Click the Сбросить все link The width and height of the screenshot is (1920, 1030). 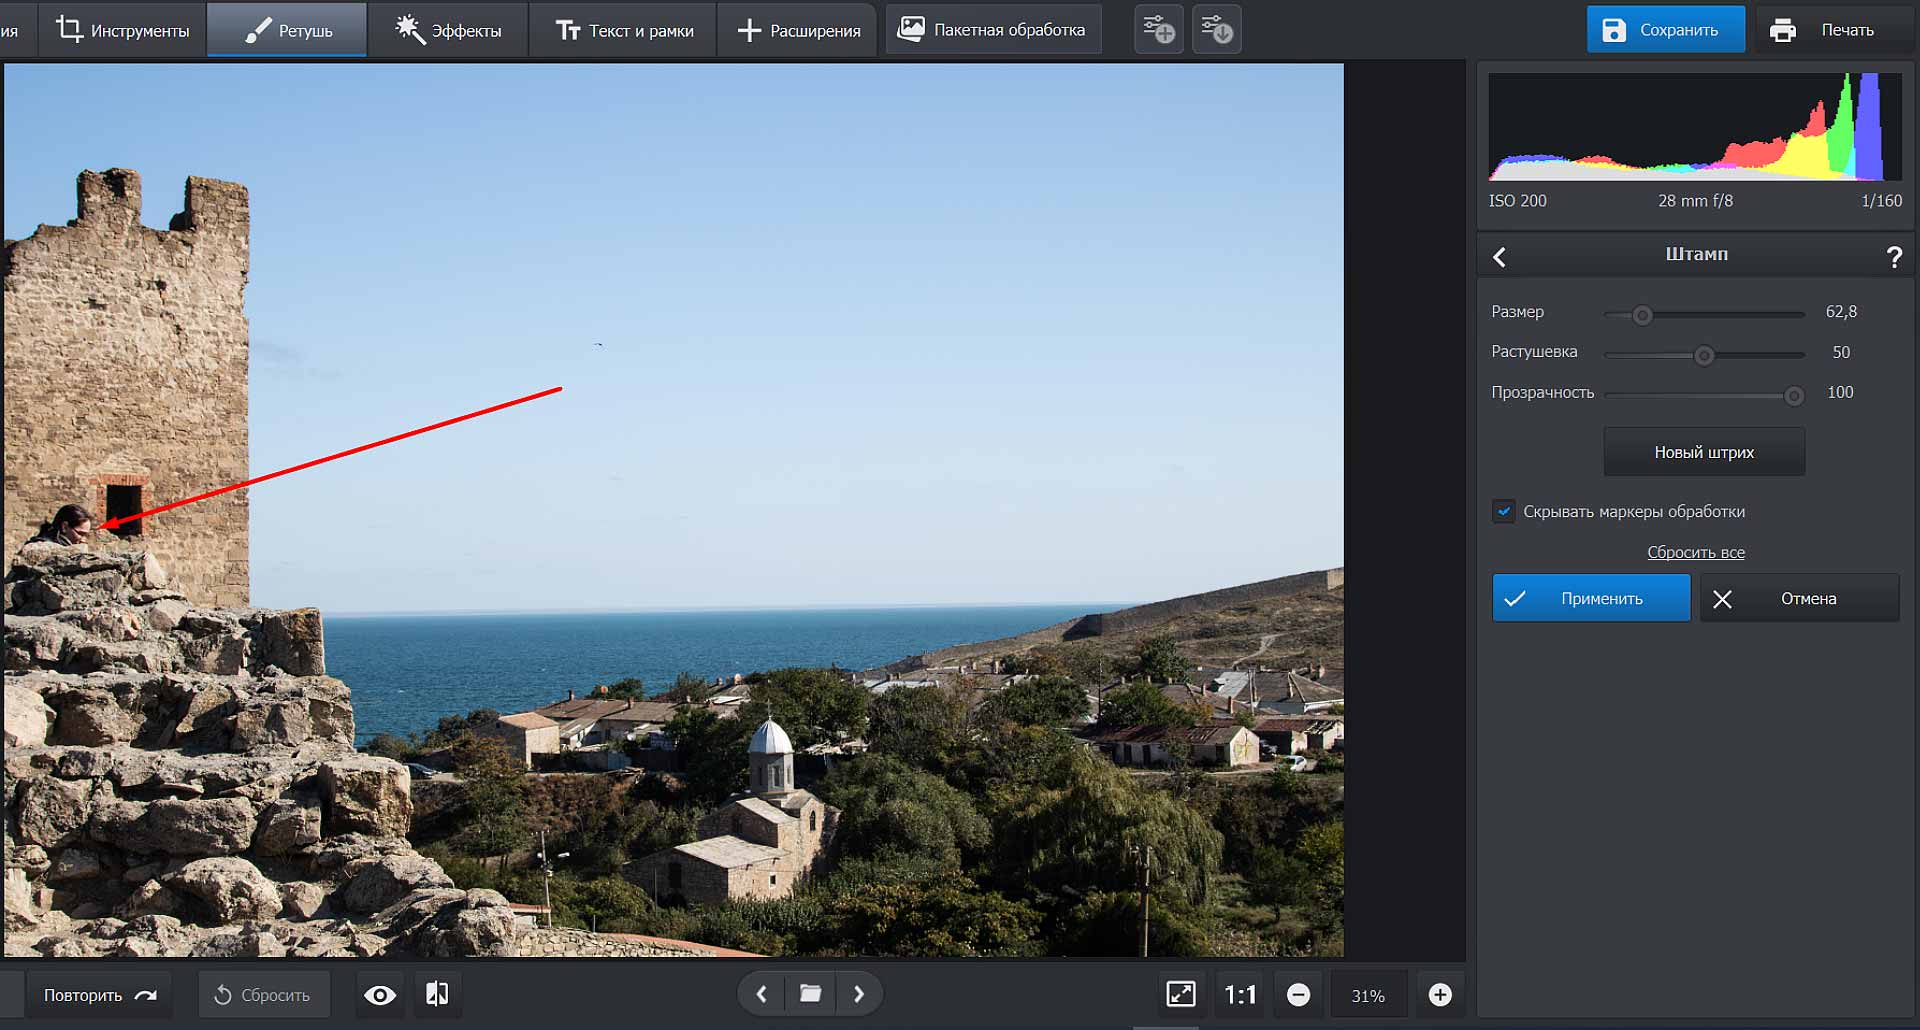point(1696,552)
